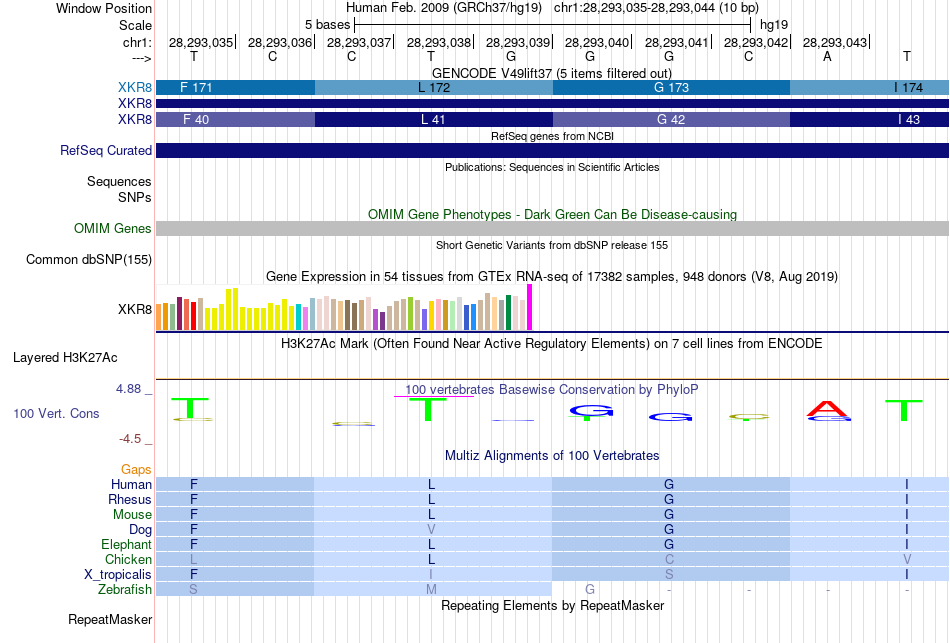This screenshot has height=643, width=950.
Task: Click the RepeatMasker track label
Action: tap(110, 619)
